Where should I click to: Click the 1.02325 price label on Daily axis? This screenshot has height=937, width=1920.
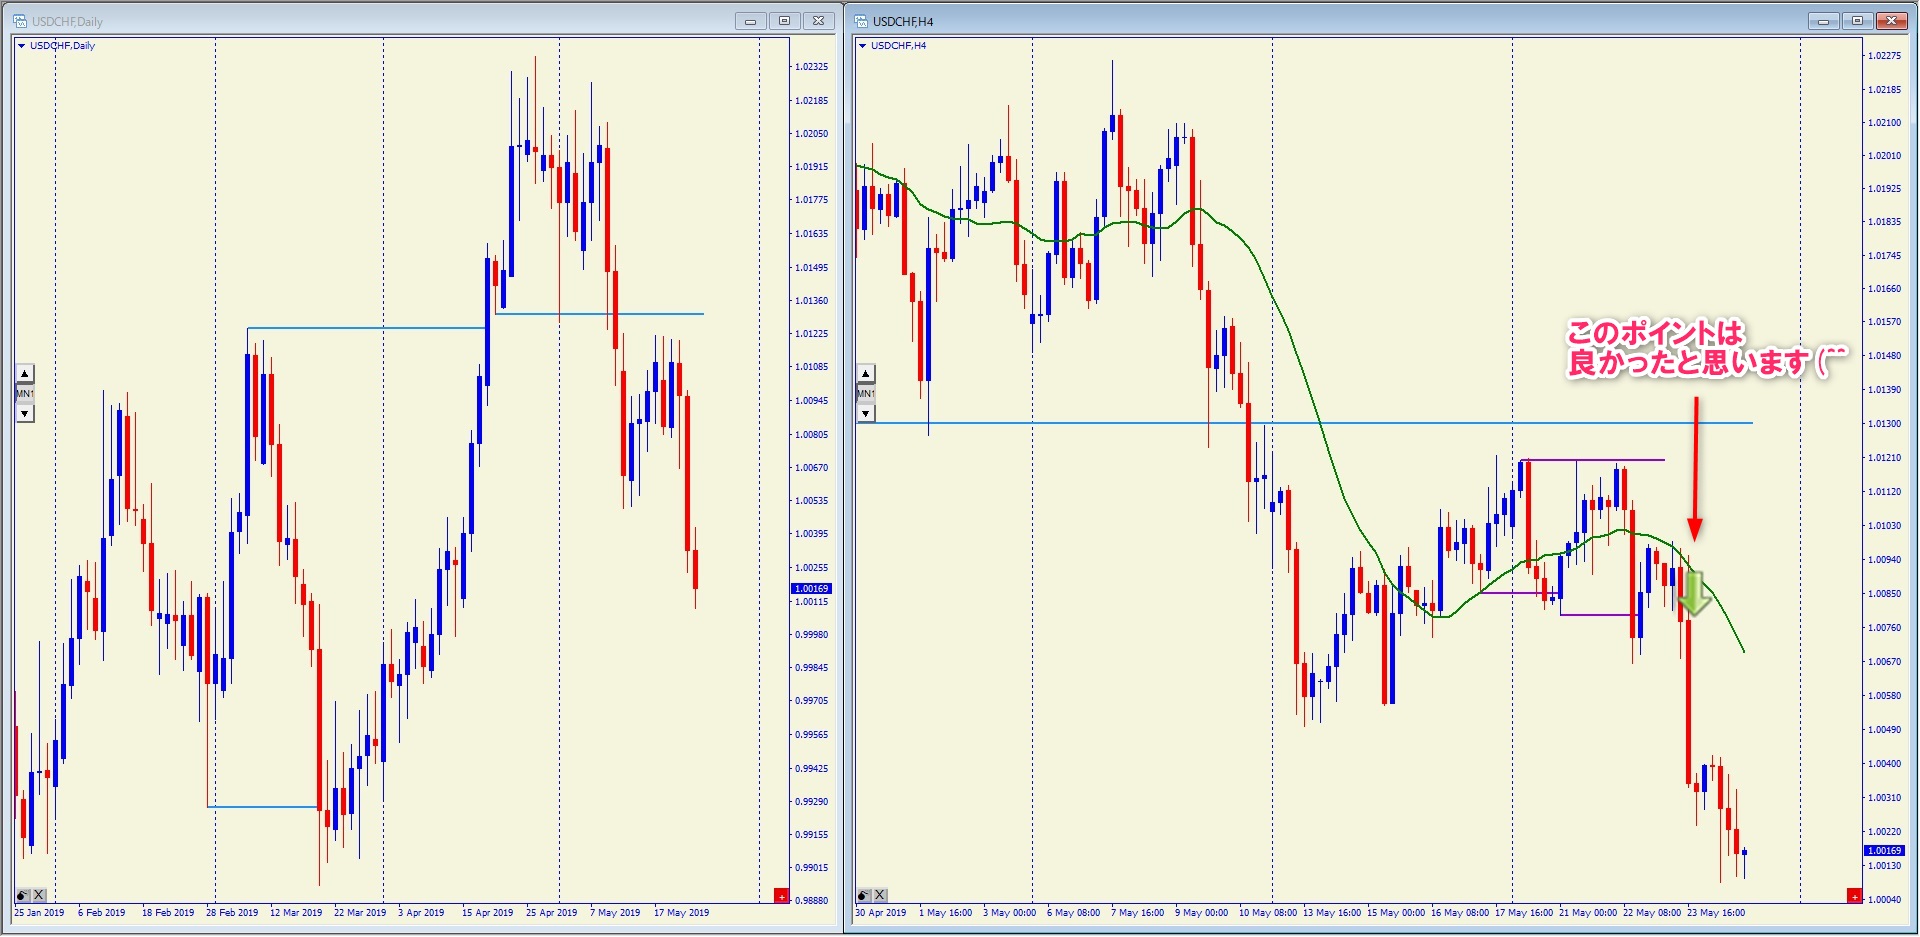coord(811,67)
